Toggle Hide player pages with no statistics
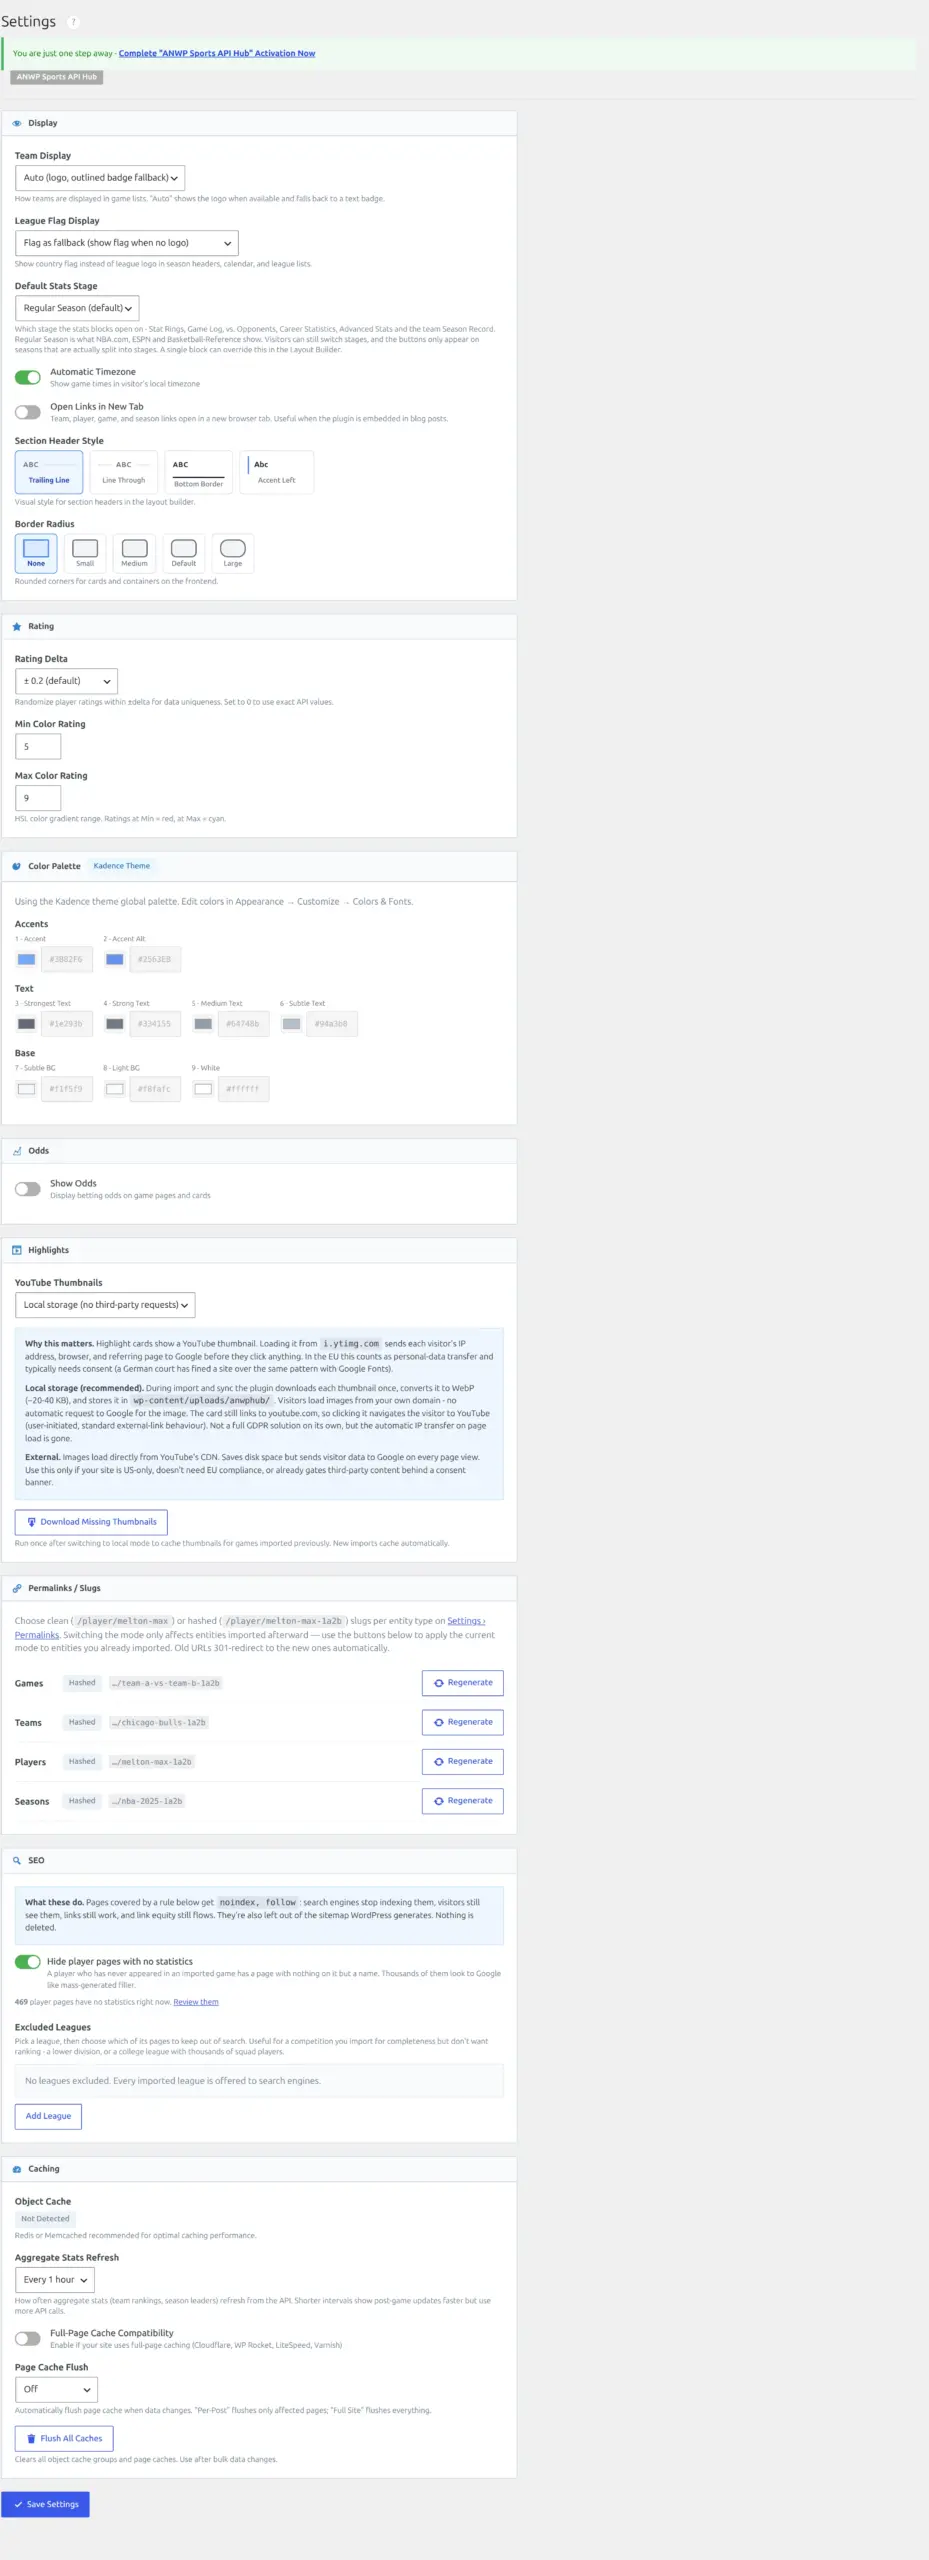The width and height of the screenshot is (929, 2560). [x=28, y=1962]
